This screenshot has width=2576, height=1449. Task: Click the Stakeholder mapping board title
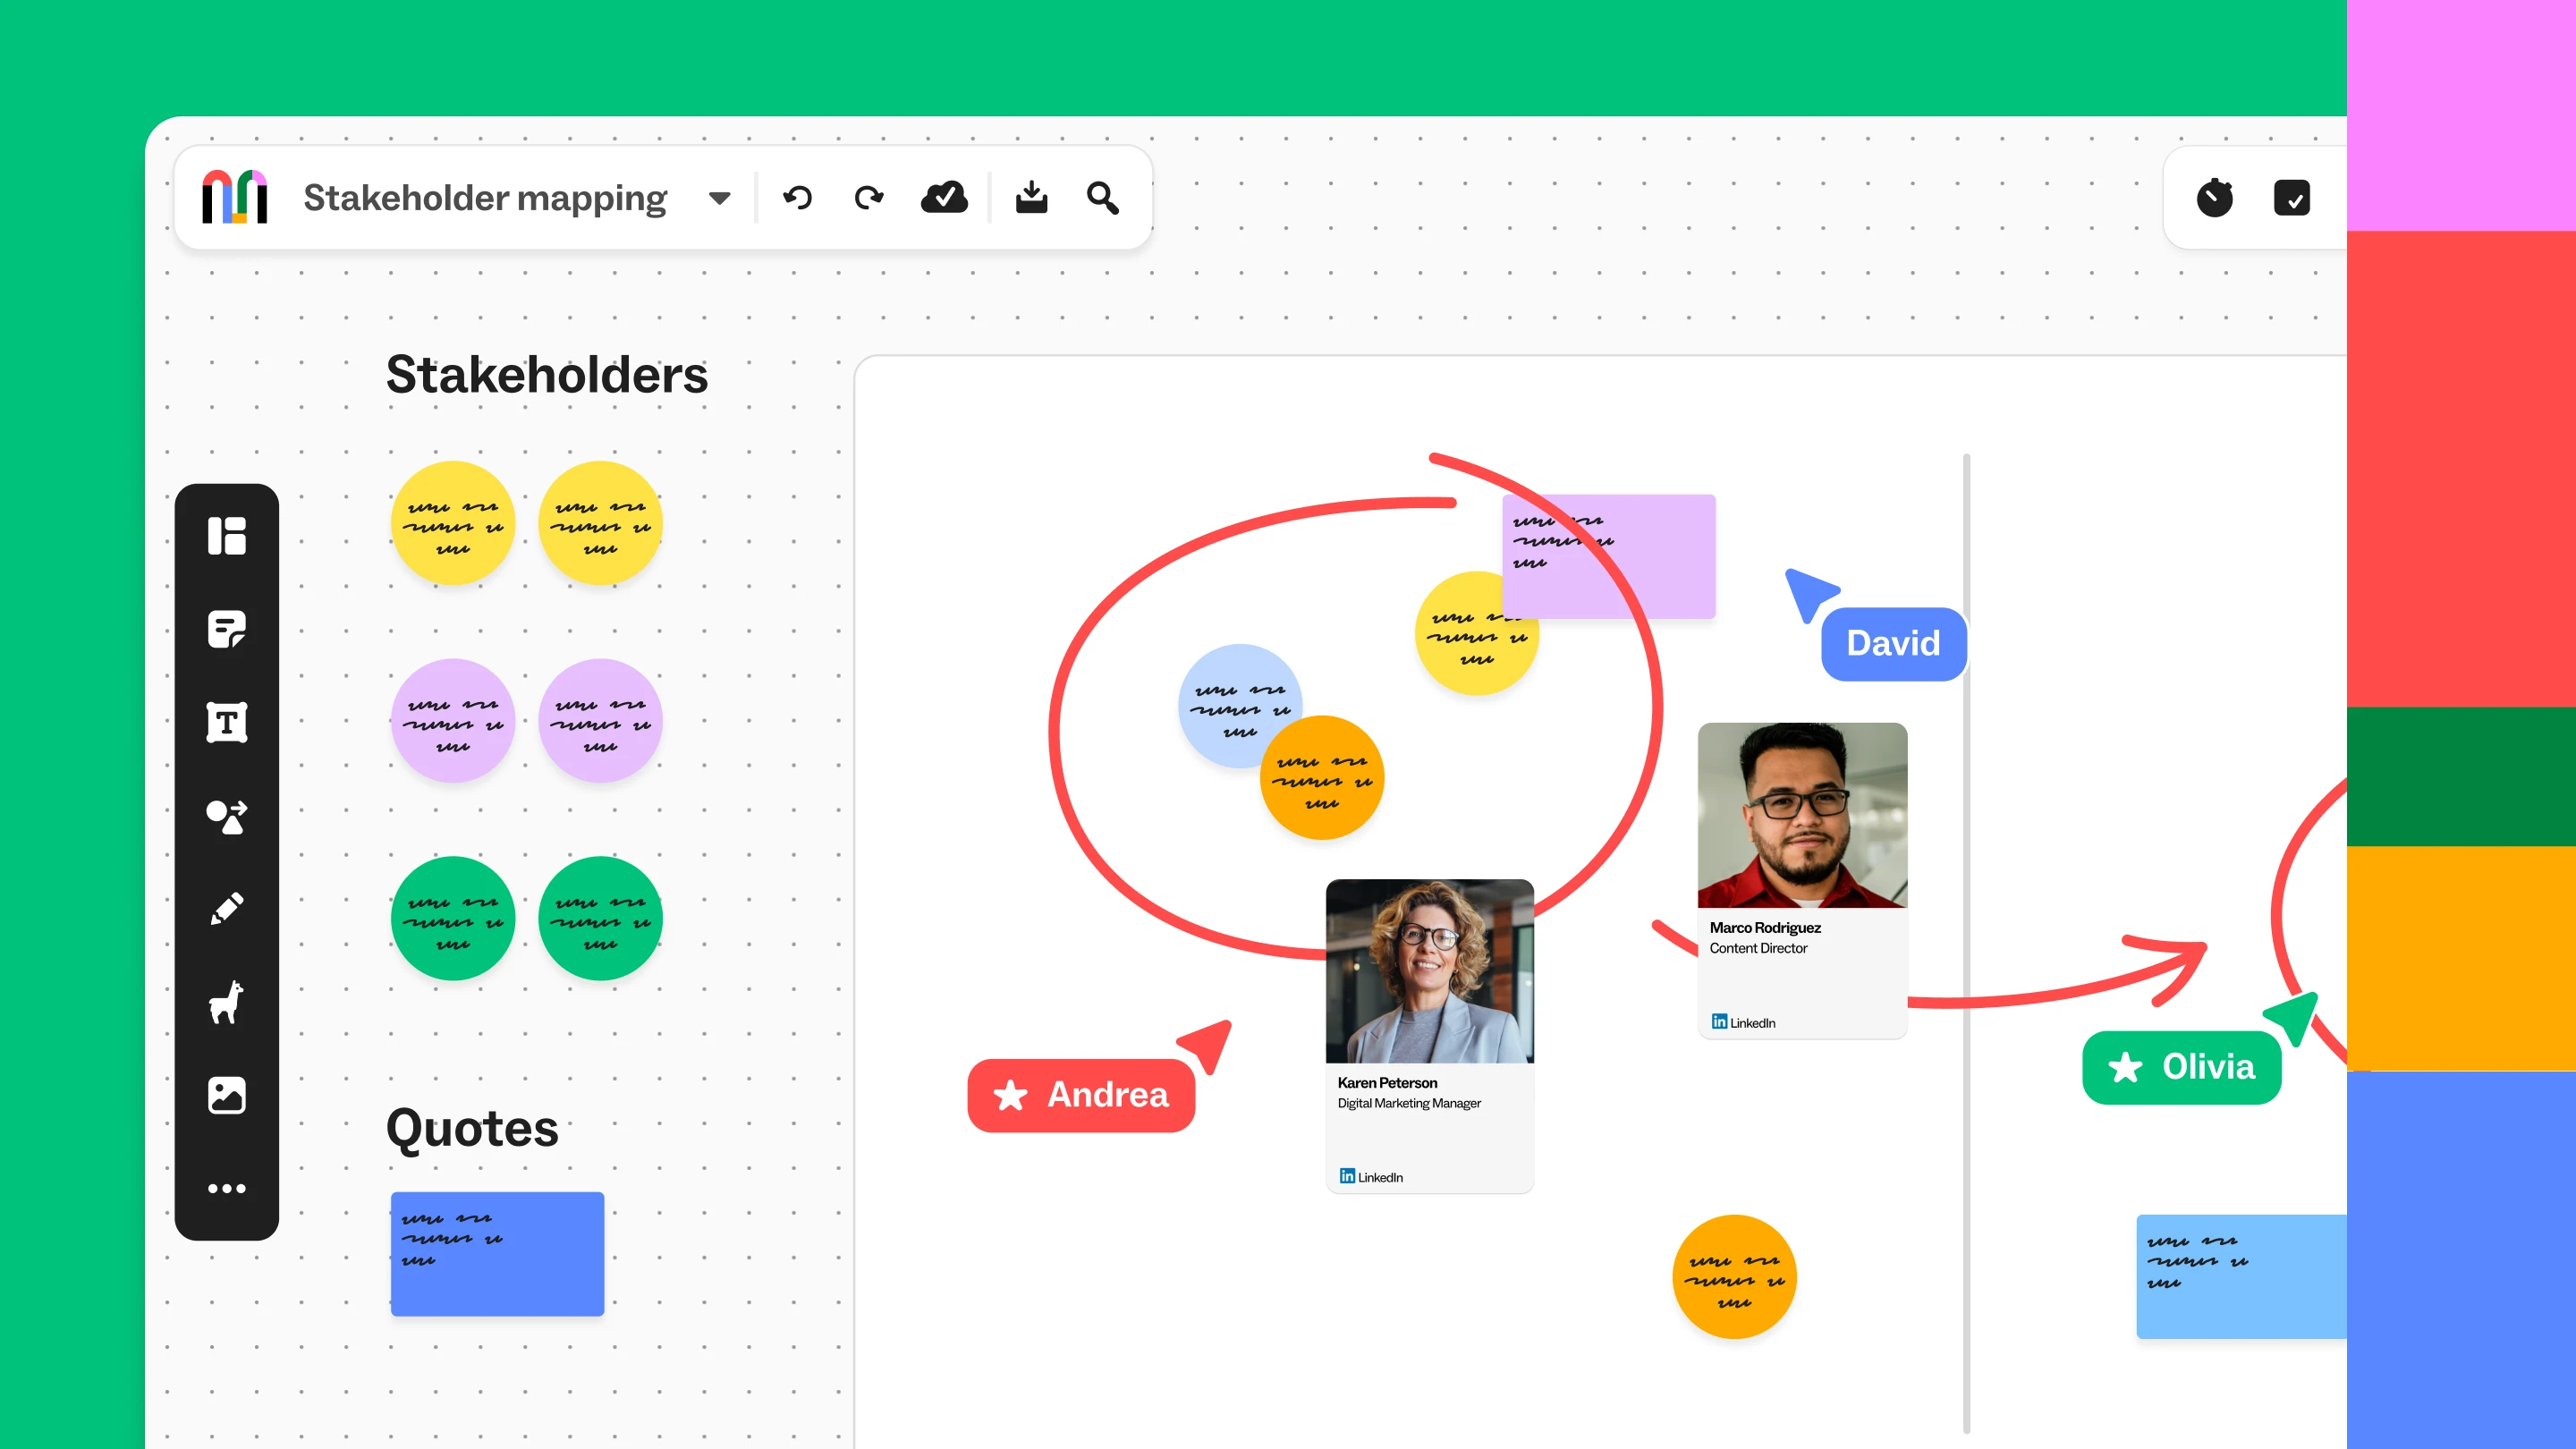point(485,198)
